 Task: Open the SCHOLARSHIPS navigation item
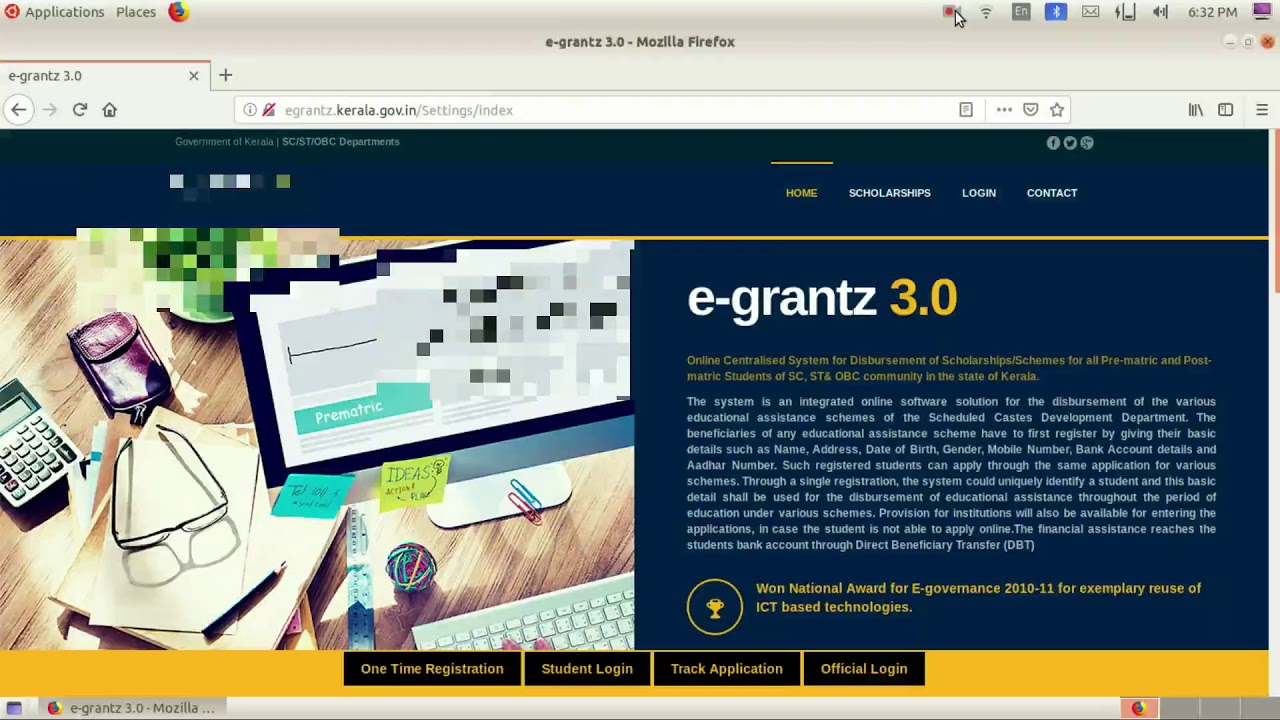pos(889,193)
